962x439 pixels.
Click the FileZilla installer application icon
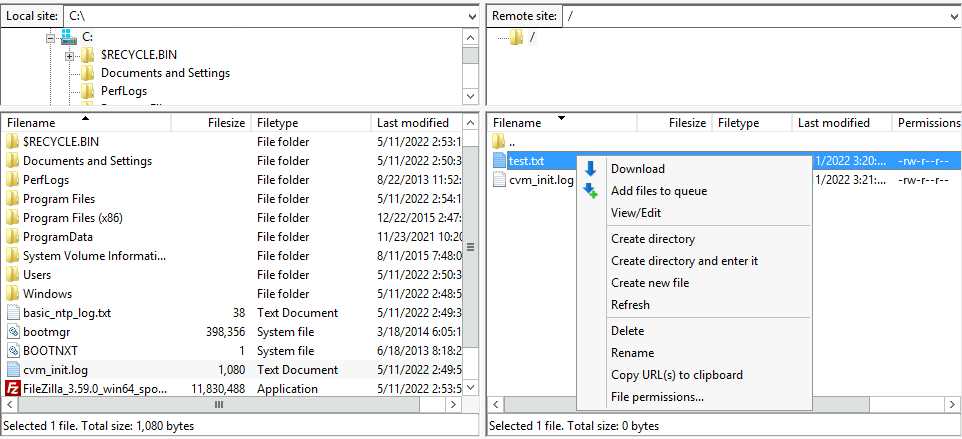(x=13, y=389)
